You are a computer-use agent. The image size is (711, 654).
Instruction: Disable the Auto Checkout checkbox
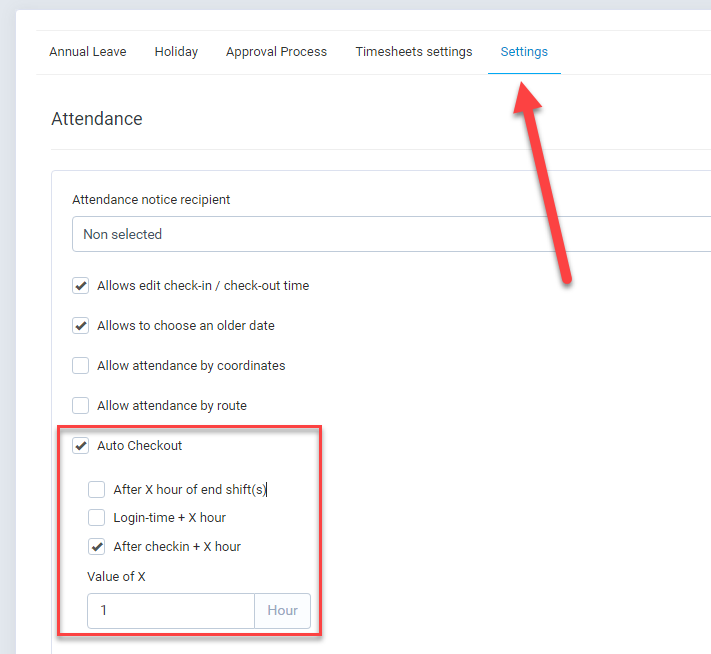coord(81,446)
